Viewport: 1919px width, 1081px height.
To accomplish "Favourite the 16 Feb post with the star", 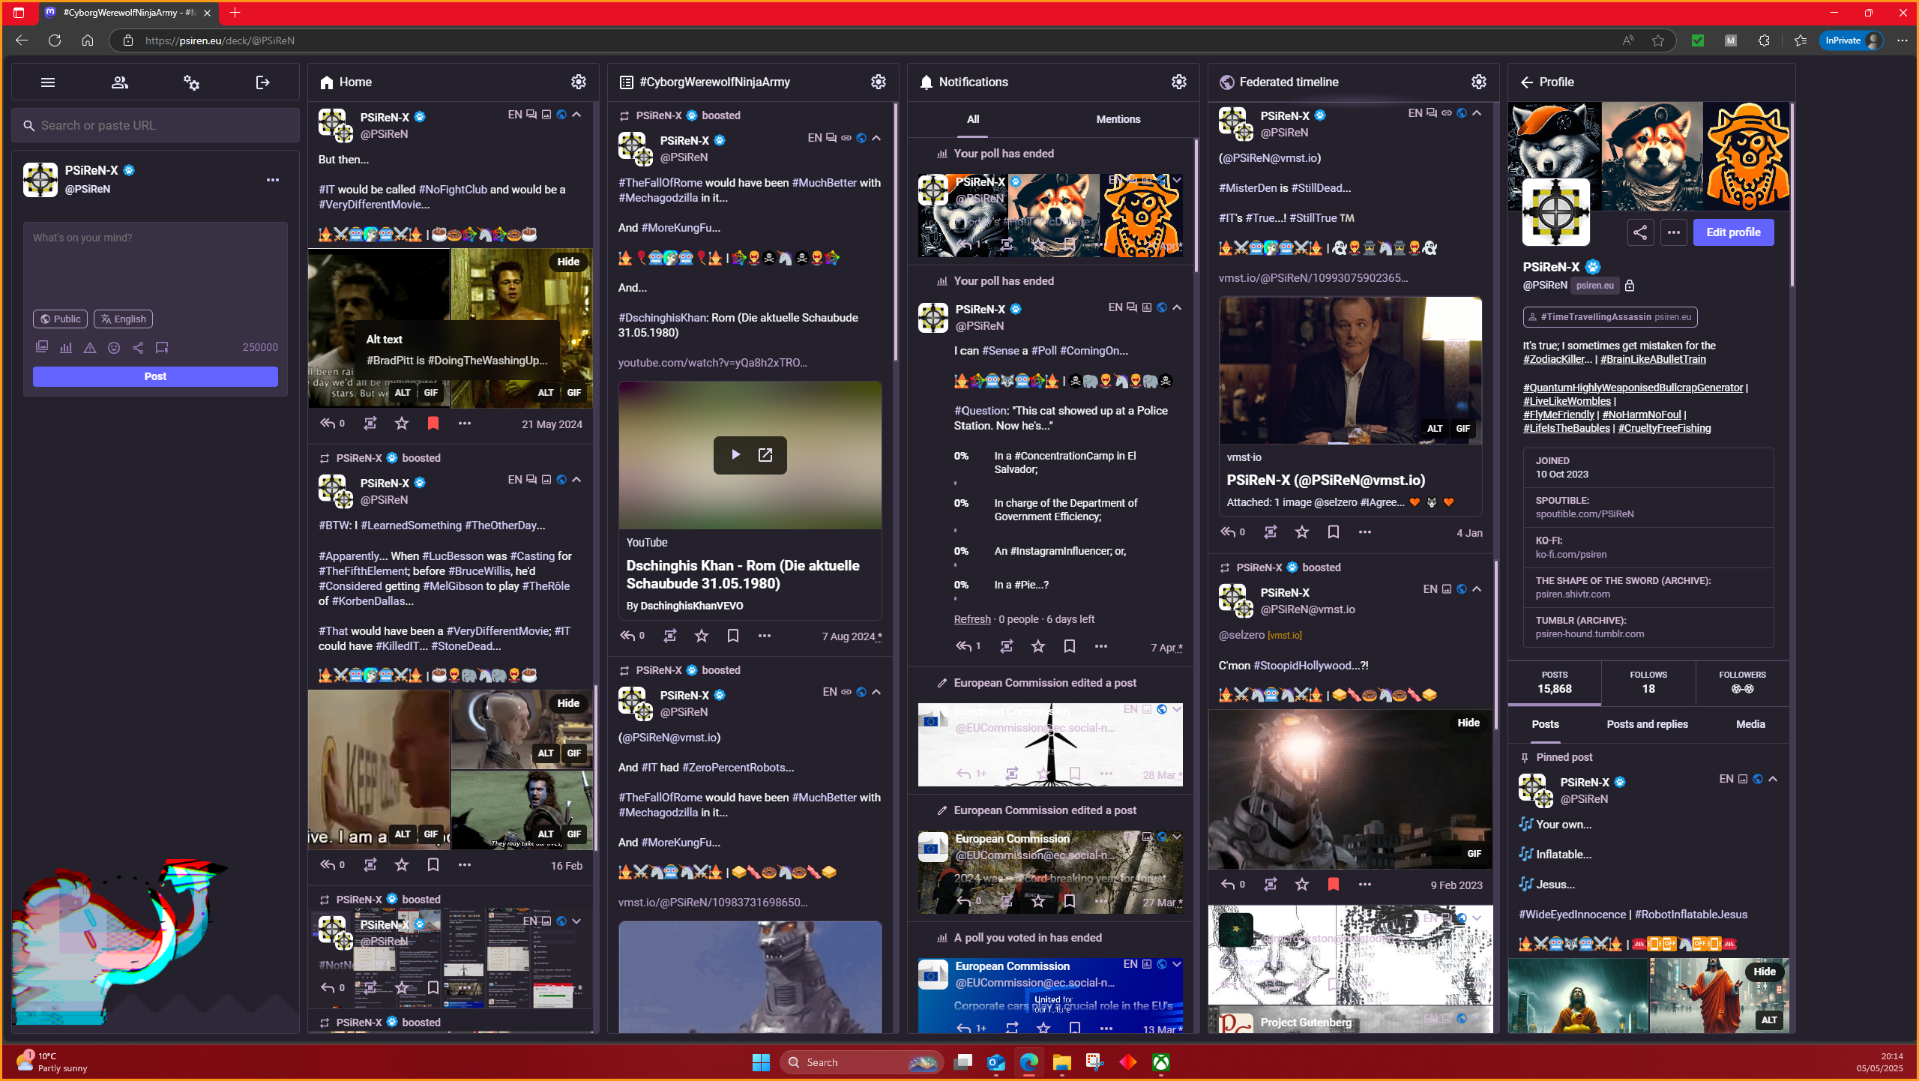I will click(x=401, y=865).
